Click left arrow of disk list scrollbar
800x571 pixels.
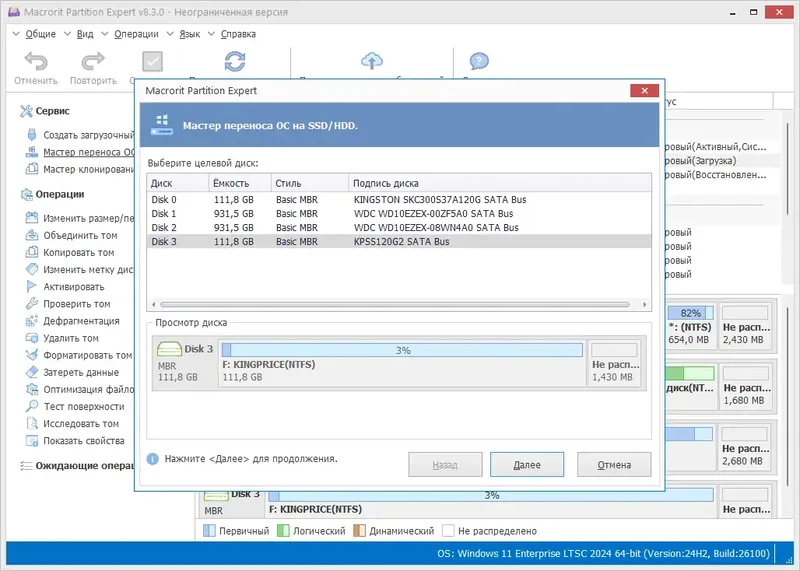point(154,305)
